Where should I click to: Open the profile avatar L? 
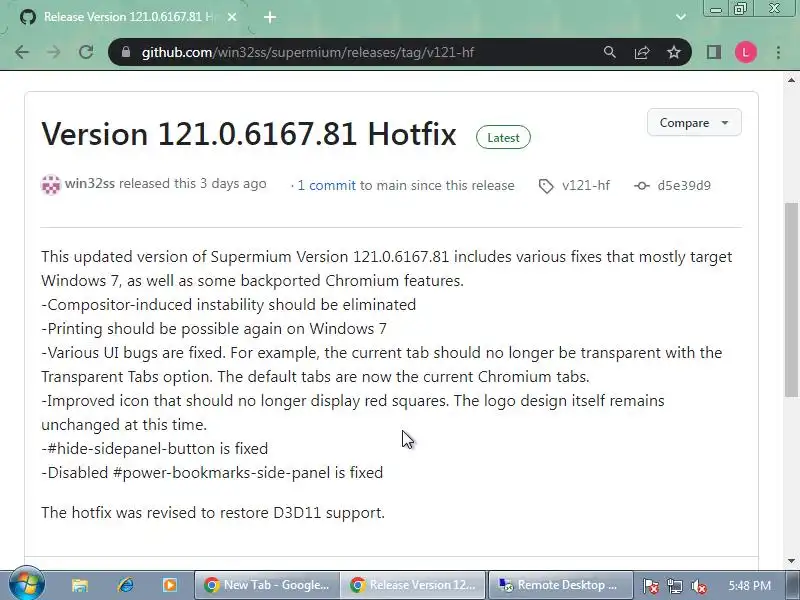tap(745, 52)
